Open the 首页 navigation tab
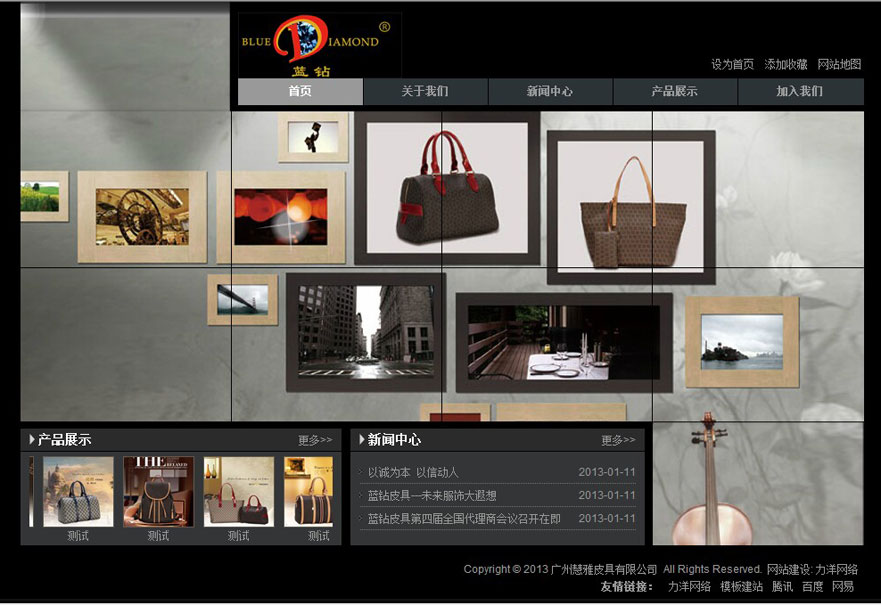Screen dimensions: 881x605 (300, 92)
